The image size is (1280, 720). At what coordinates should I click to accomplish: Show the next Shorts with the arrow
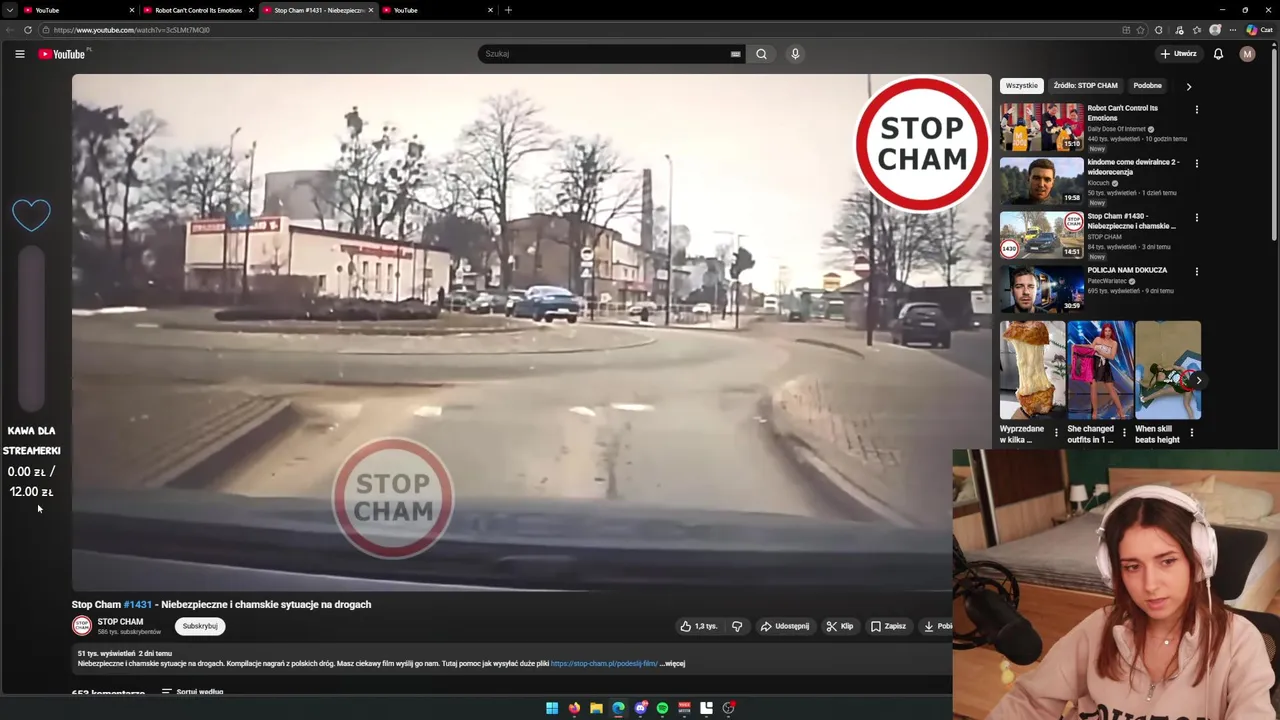[x=1198, y=380]
